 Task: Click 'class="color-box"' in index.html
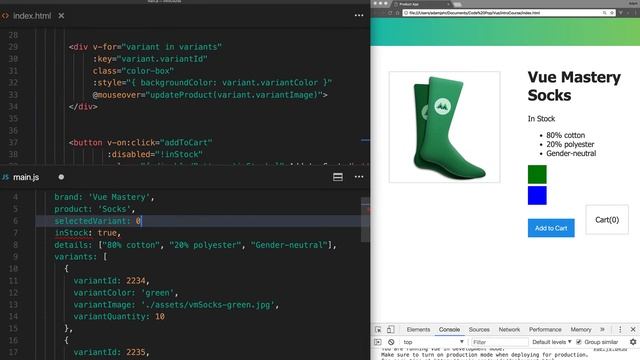coord(133,71)
